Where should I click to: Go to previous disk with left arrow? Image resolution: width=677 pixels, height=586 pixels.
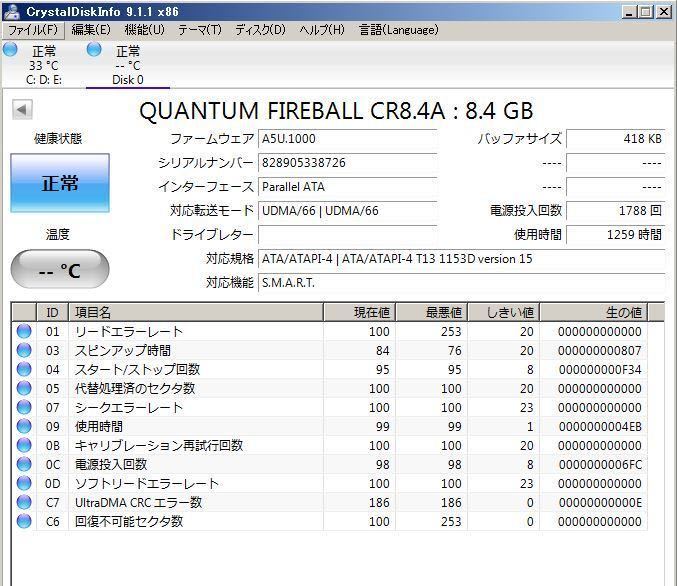[x=22, y=110]
